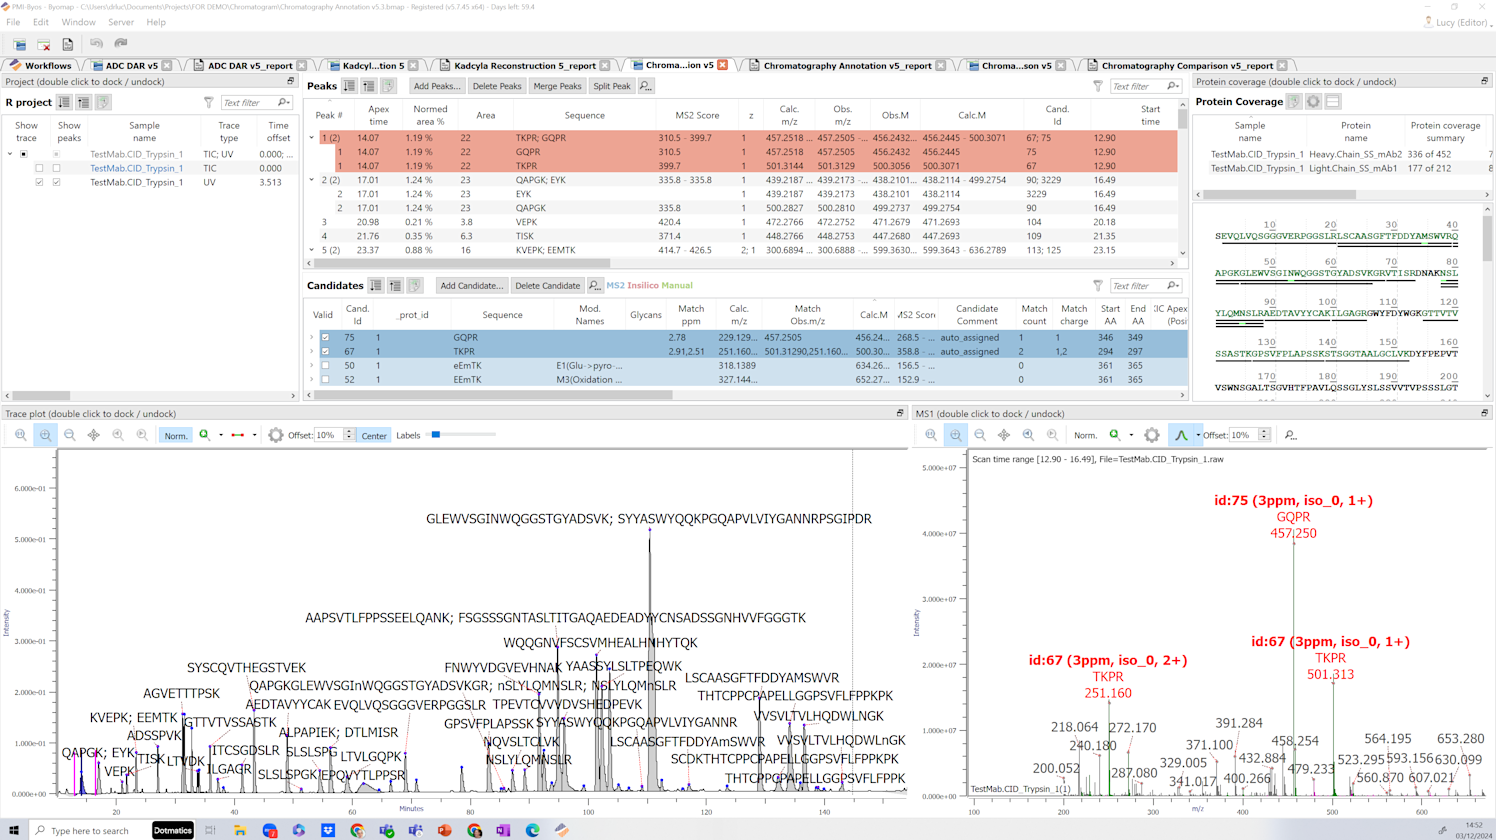
Task: Uncheck the Valid checkbox for candidate 75
Action: (325, 338)
